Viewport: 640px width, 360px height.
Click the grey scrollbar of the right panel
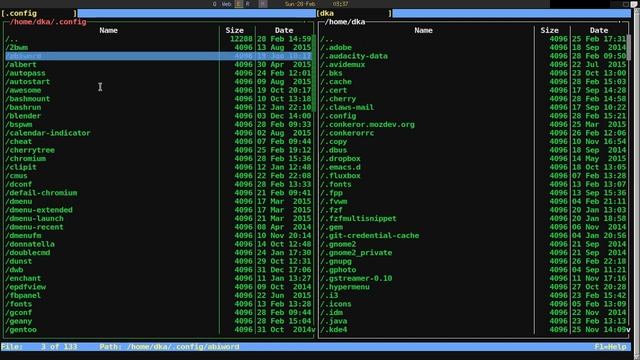(629, 48)
